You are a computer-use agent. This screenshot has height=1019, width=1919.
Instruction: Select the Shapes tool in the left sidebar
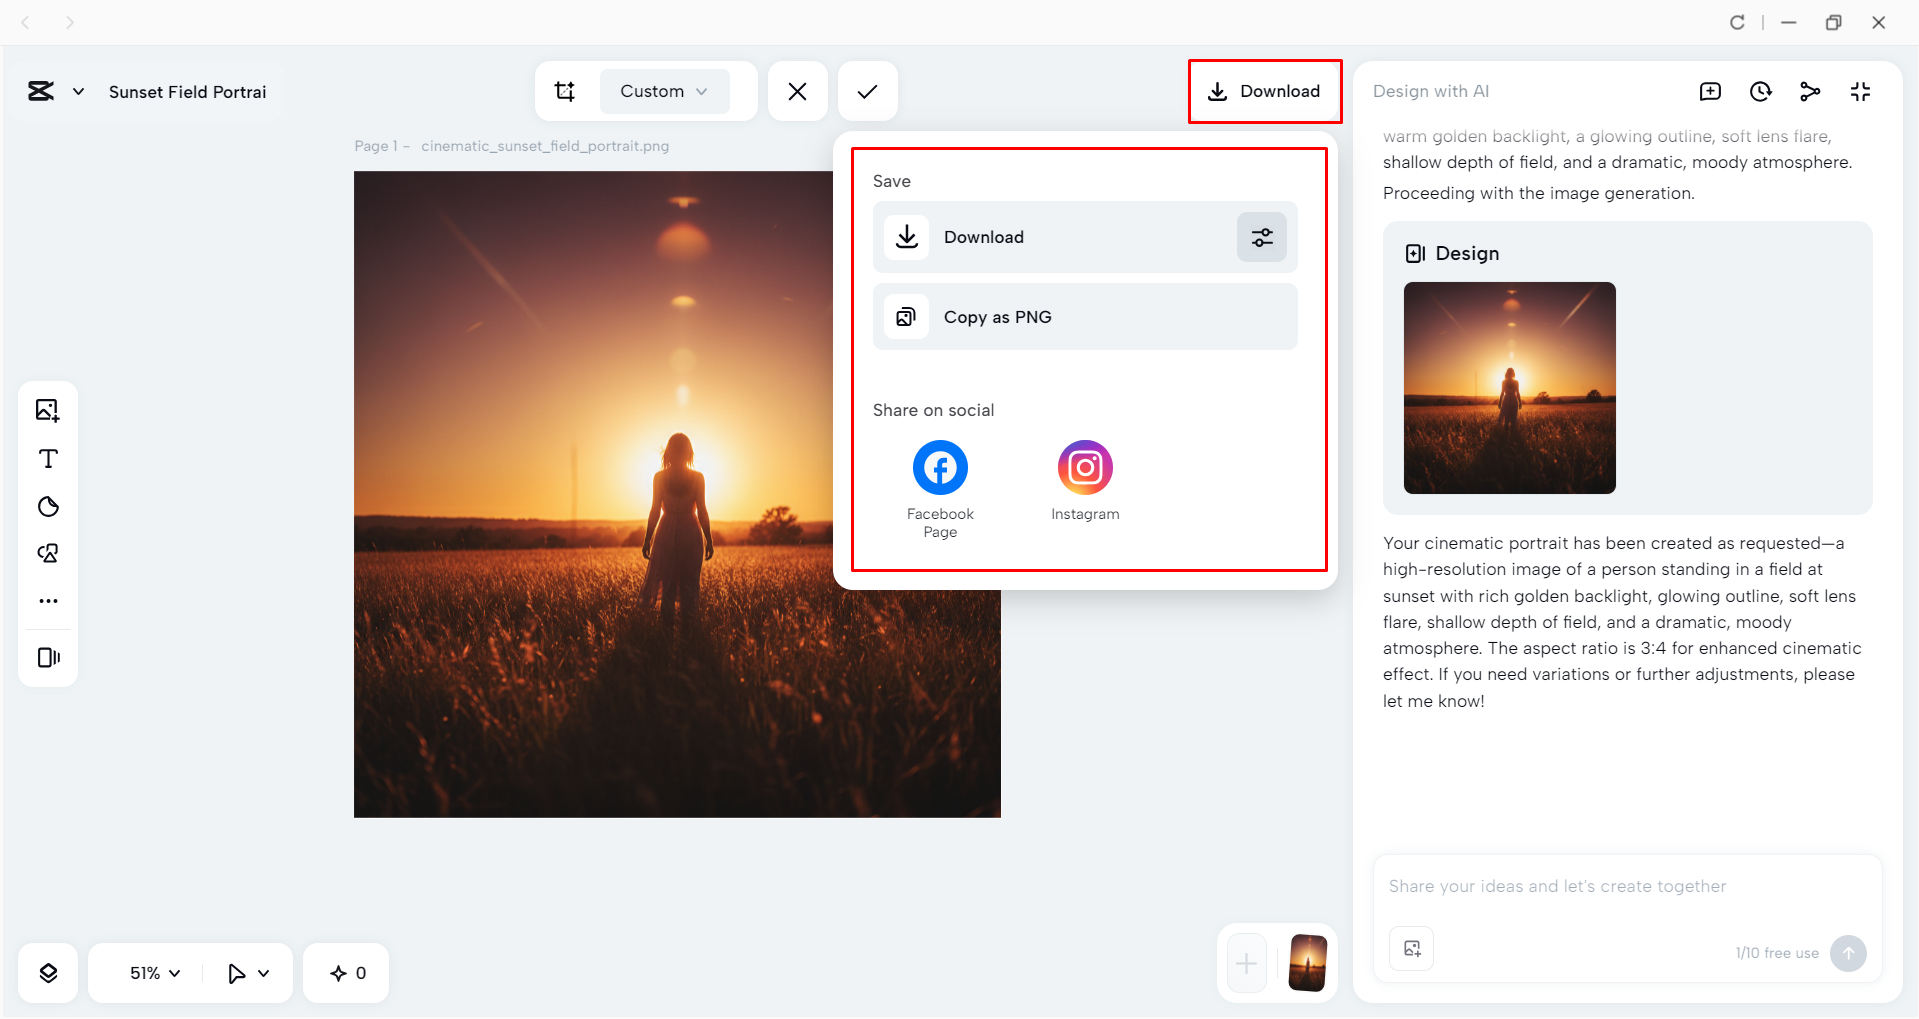[48, 507]
